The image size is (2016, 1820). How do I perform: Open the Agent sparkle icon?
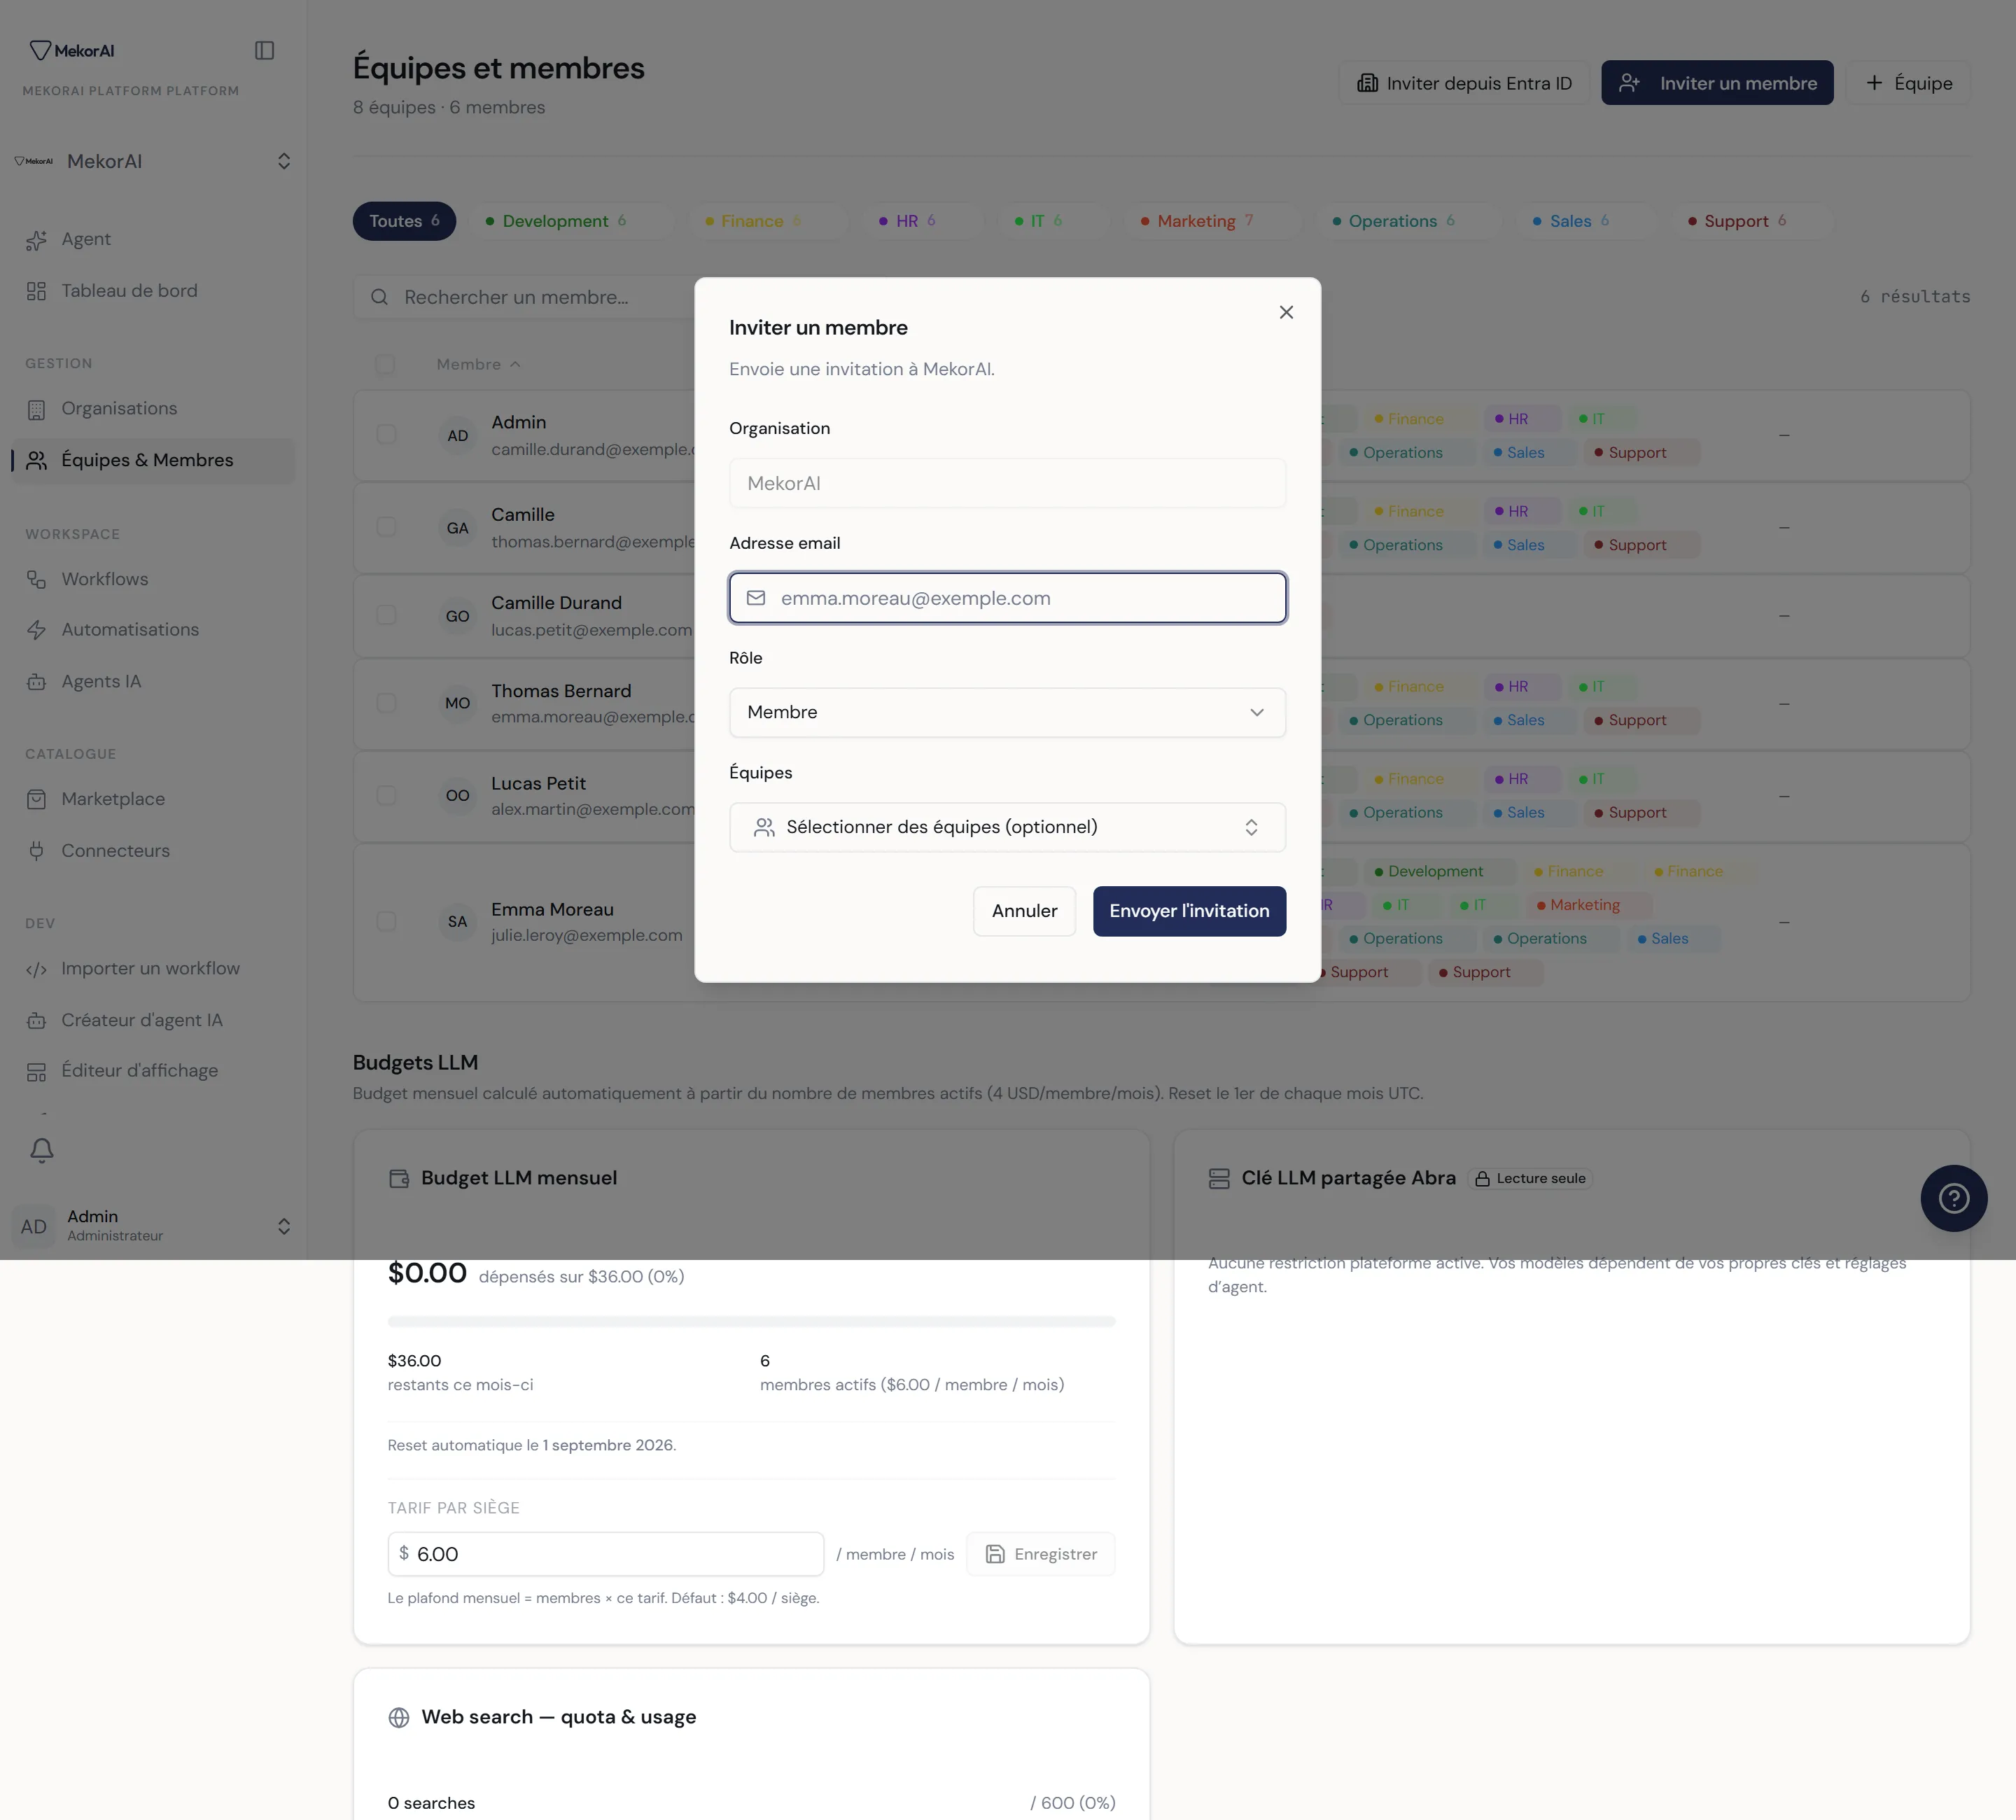[x=37, y=240]
